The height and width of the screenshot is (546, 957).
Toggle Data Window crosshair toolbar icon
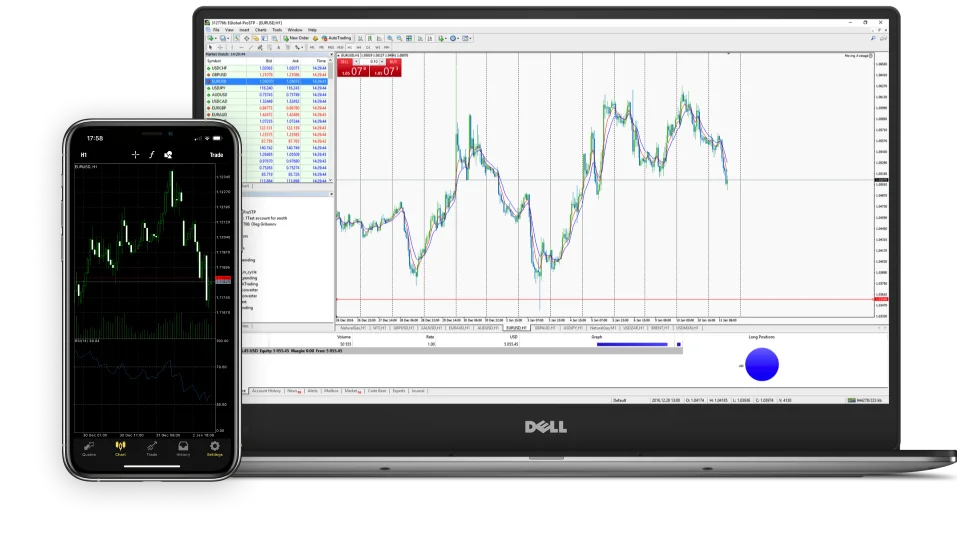247,38
